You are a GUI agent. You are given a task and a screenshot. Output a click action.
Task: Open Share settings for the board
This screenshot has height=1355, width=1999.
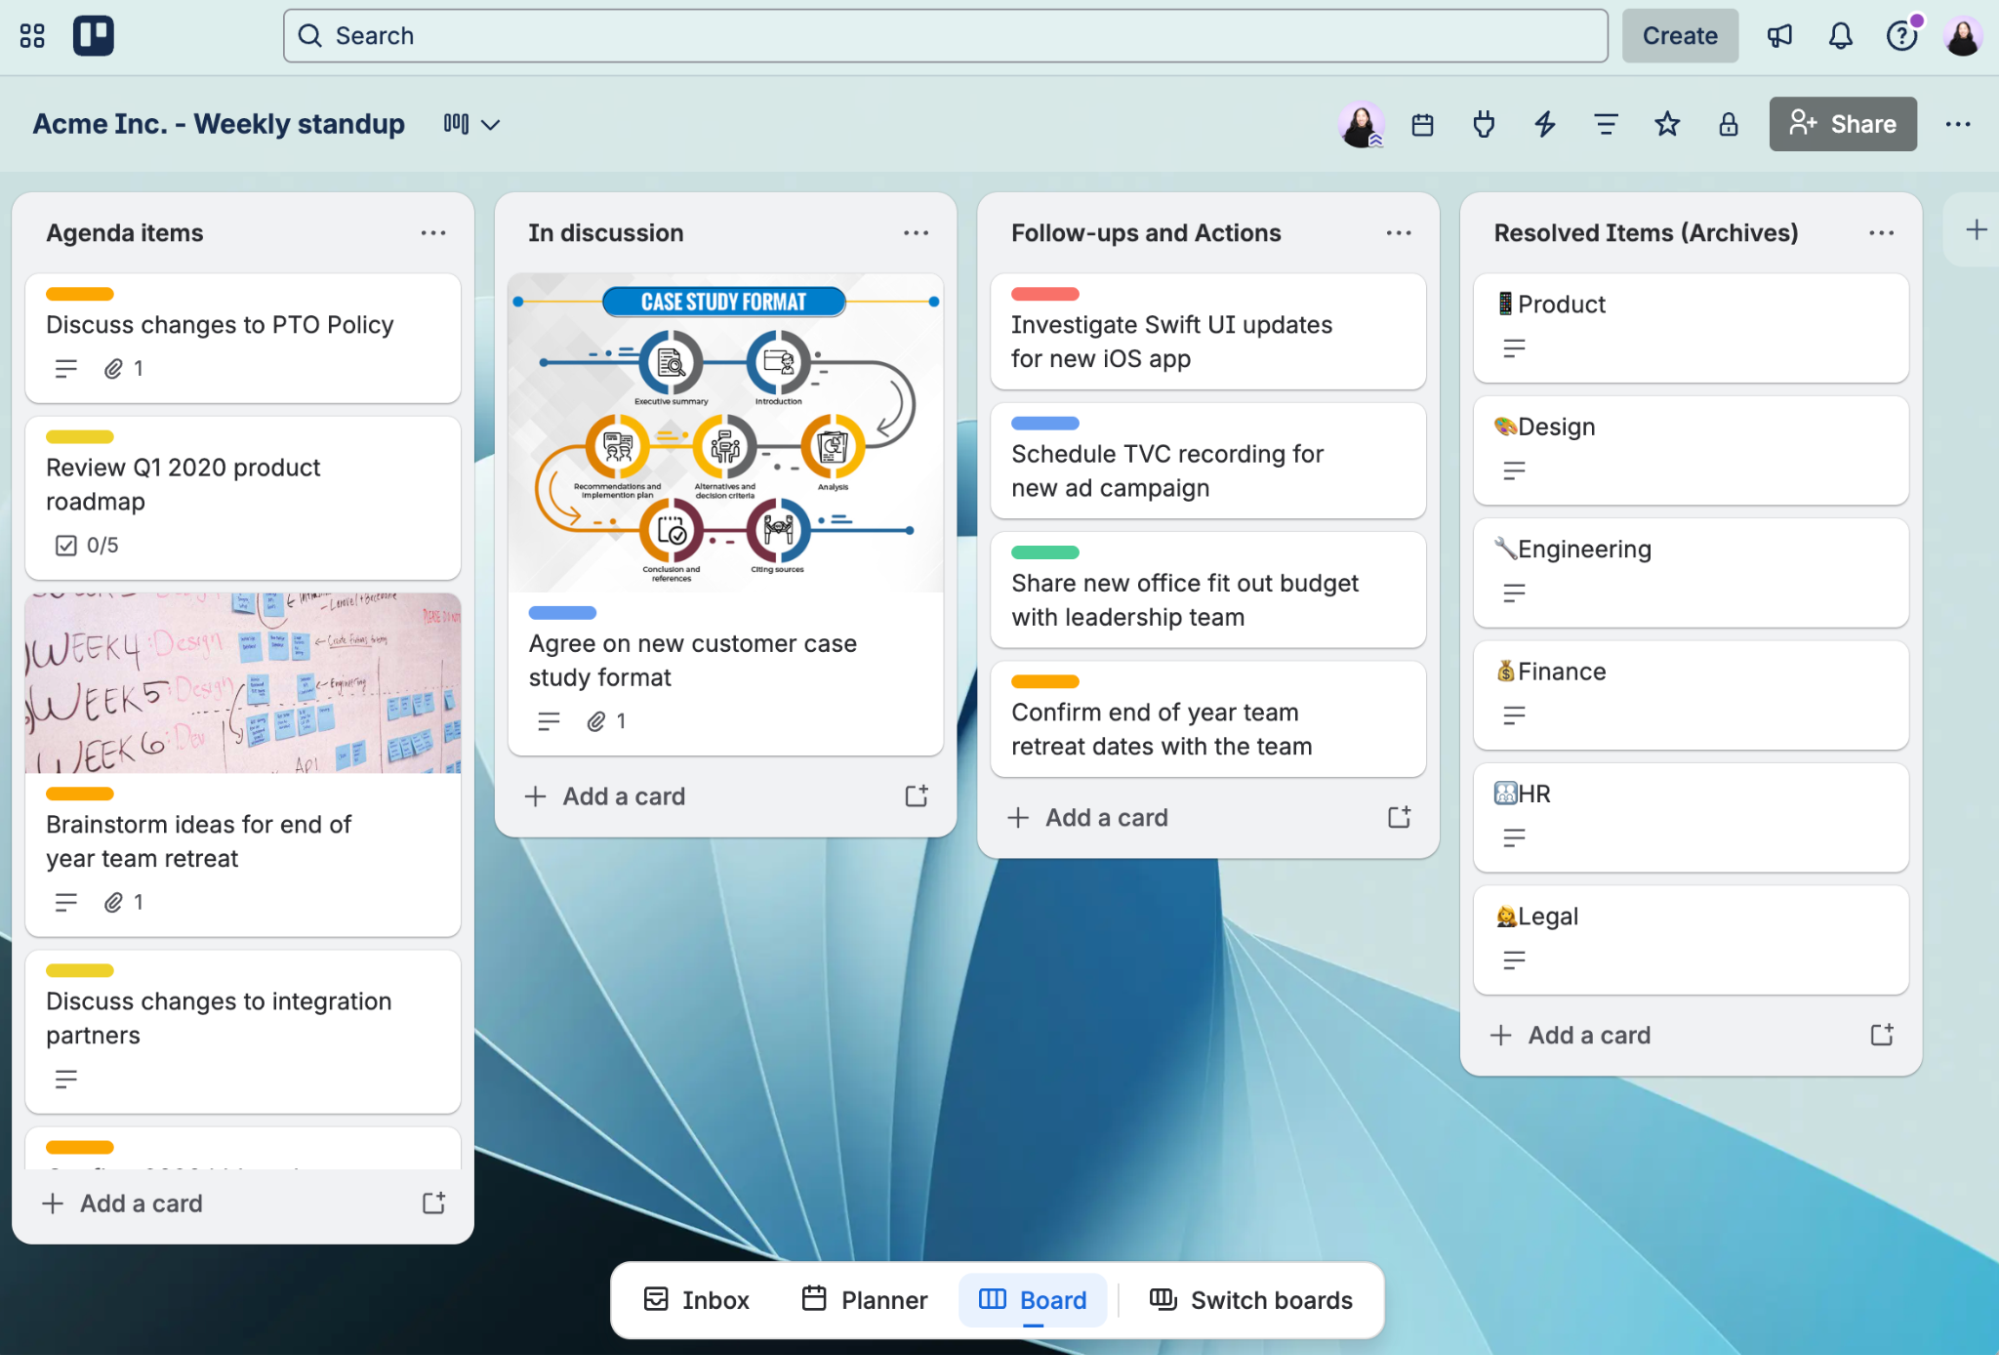[1842, 124]
